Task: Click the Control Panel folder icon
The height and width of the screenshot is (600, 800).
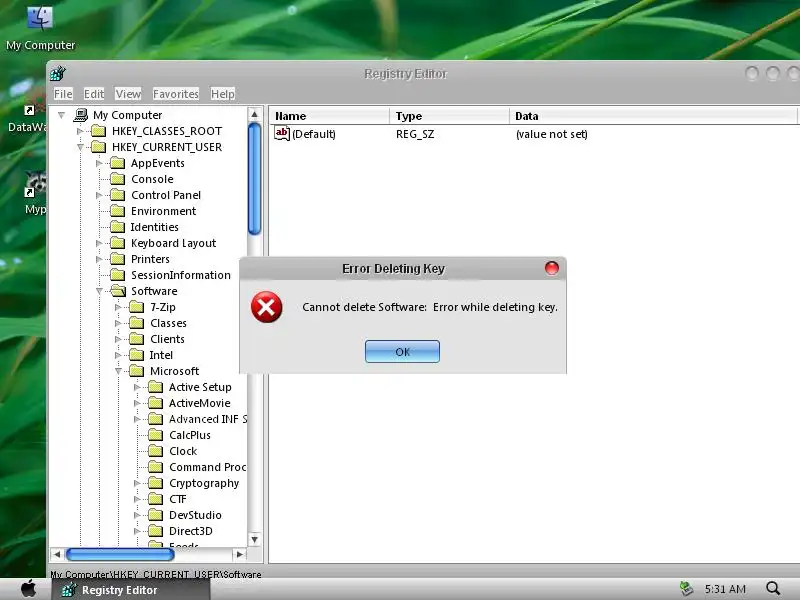Action: [x=118, y=195]
